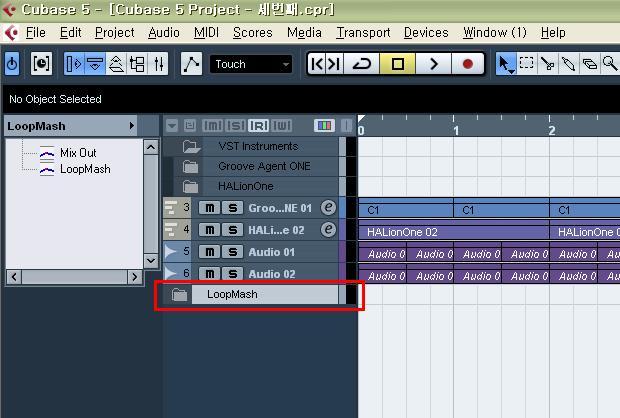Image resolution: width=620 pixels, height=418 pixels.
Task: Expand the Groove Agent ONE folder
Action: pyautogui.click(x=190, y=166)
